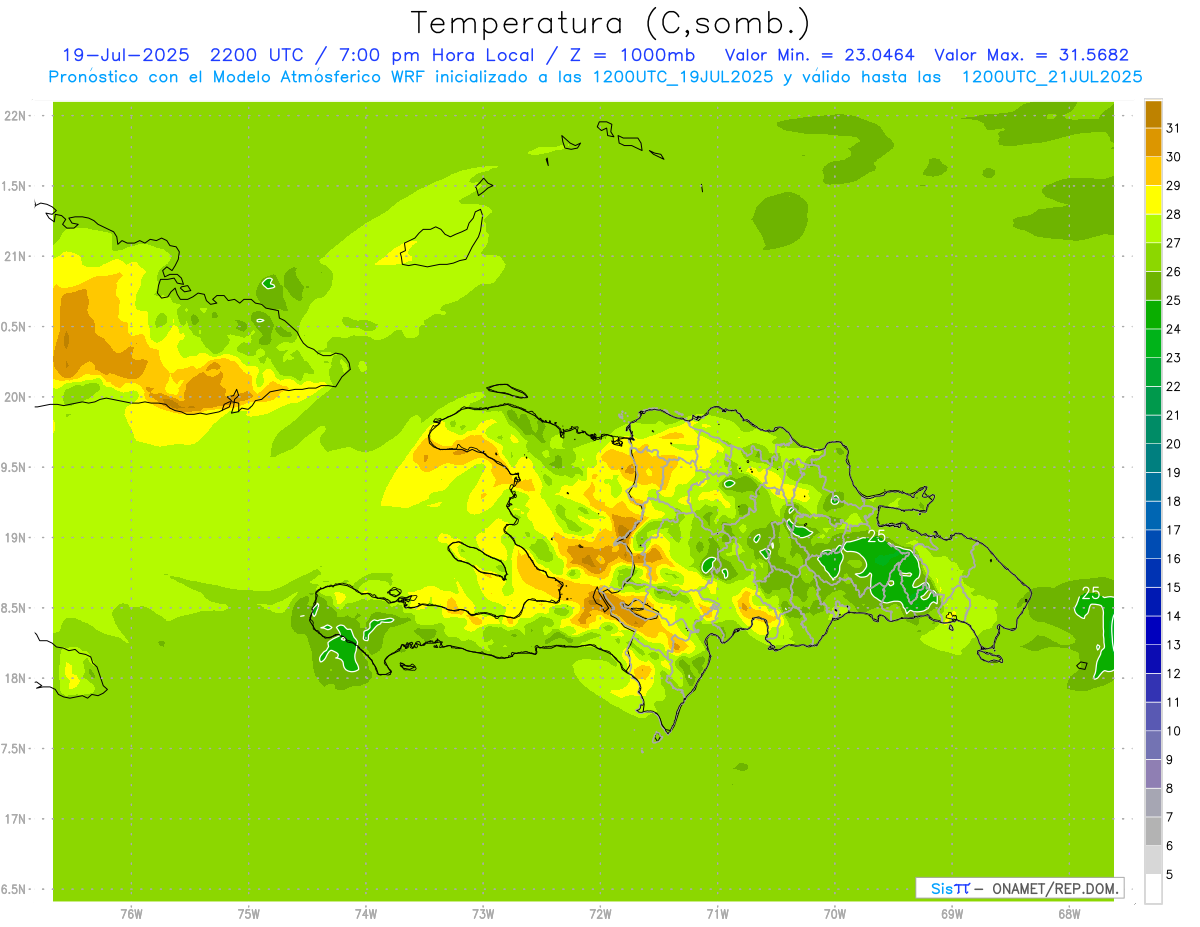This screenshot has height=927, width=1200.
Task: Click the "74W" longitude axis label
Action: click(366, 913)
